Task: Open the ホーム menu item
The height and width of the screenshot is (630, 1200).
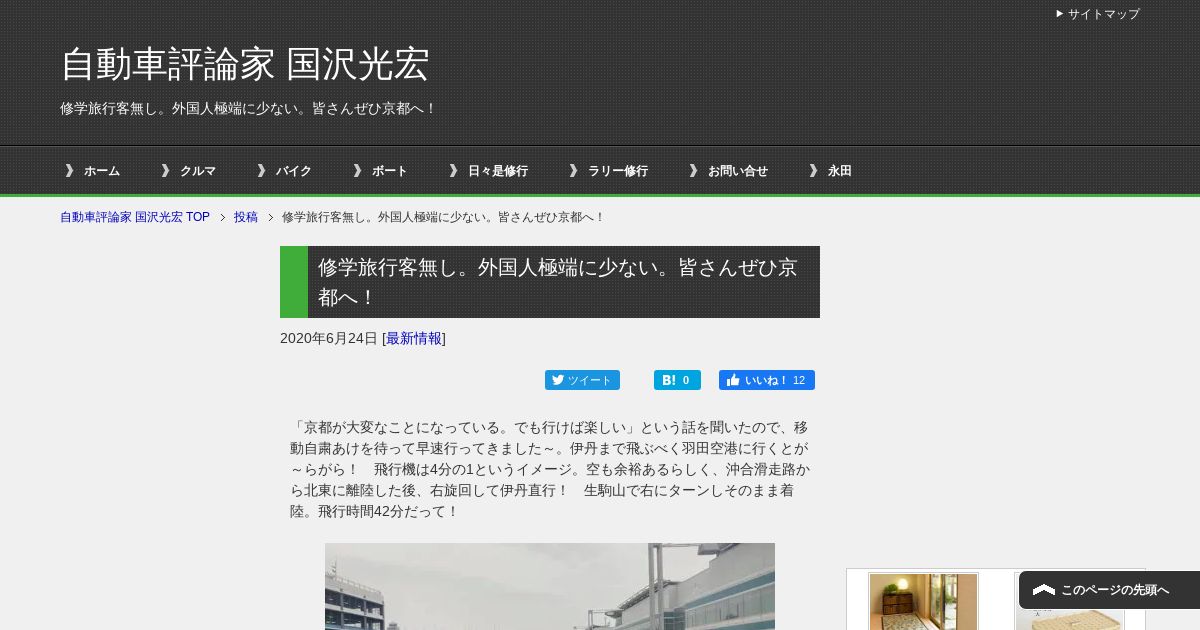Action: (x=101, y=171)
